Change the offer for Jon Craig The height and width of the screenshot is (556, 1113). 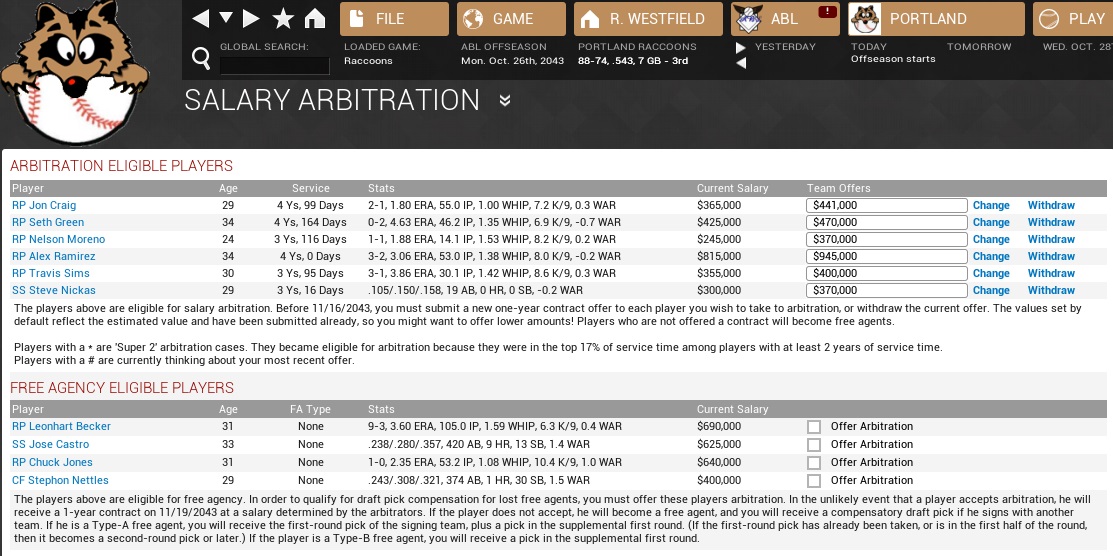[991, 205]
